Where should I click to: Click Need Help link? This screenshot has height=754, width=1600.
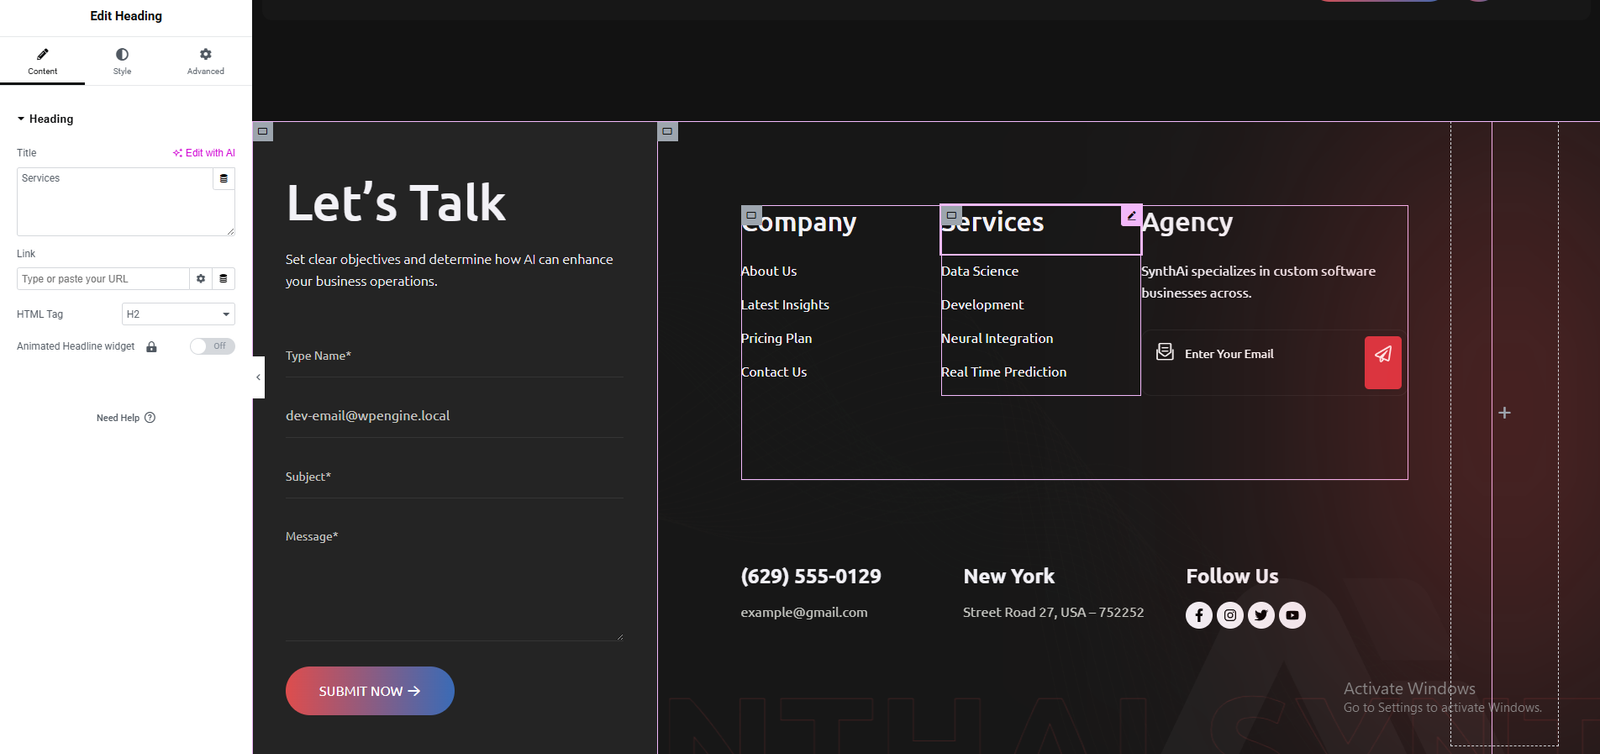point(126,418)
